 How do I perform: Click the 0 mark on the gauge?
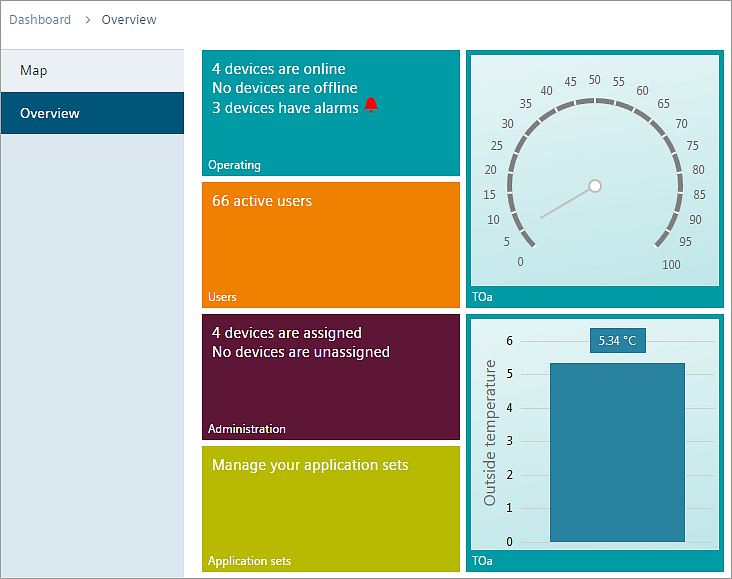click(520, 262)
